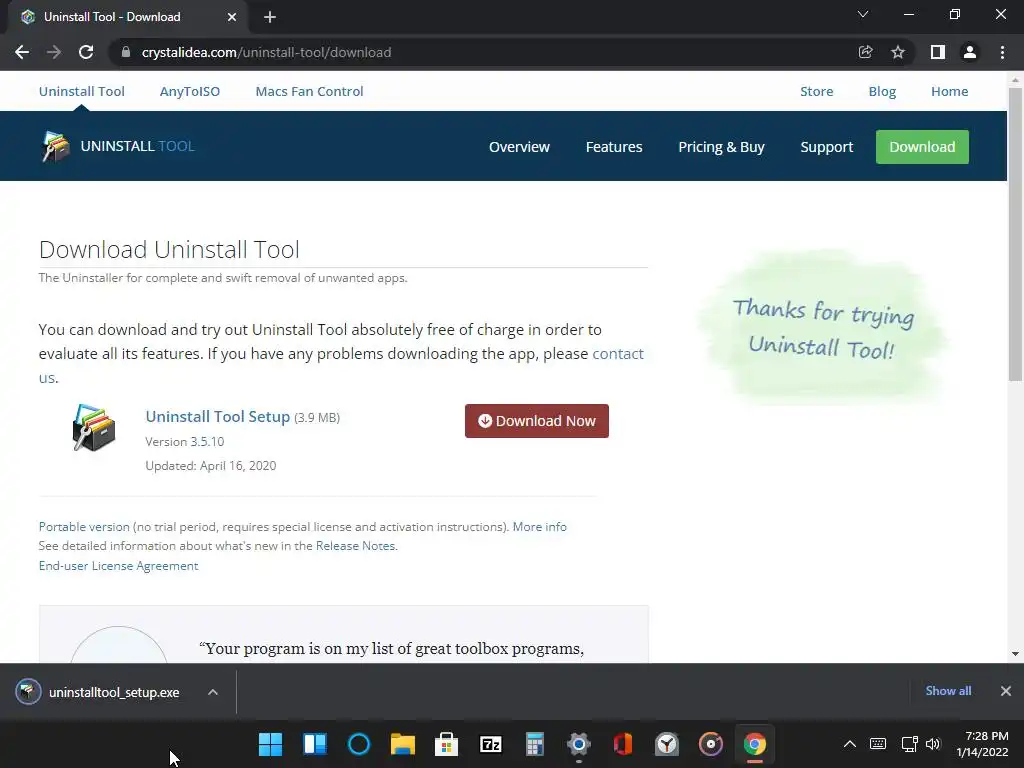1024x768 pixels.
Task: Go to the Home page
Action: (950, 91)
